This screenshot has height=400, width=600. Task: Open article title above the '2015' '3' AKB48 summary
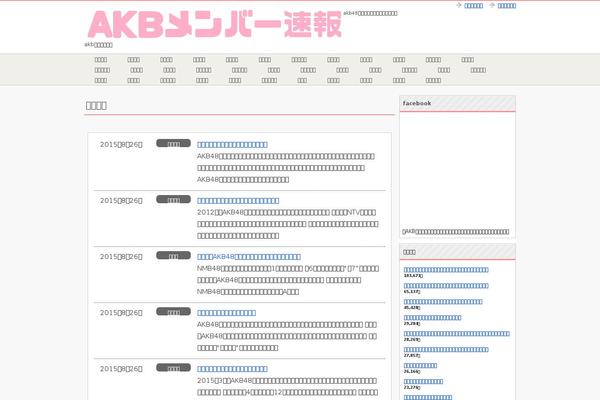click(x=232, y=369)
